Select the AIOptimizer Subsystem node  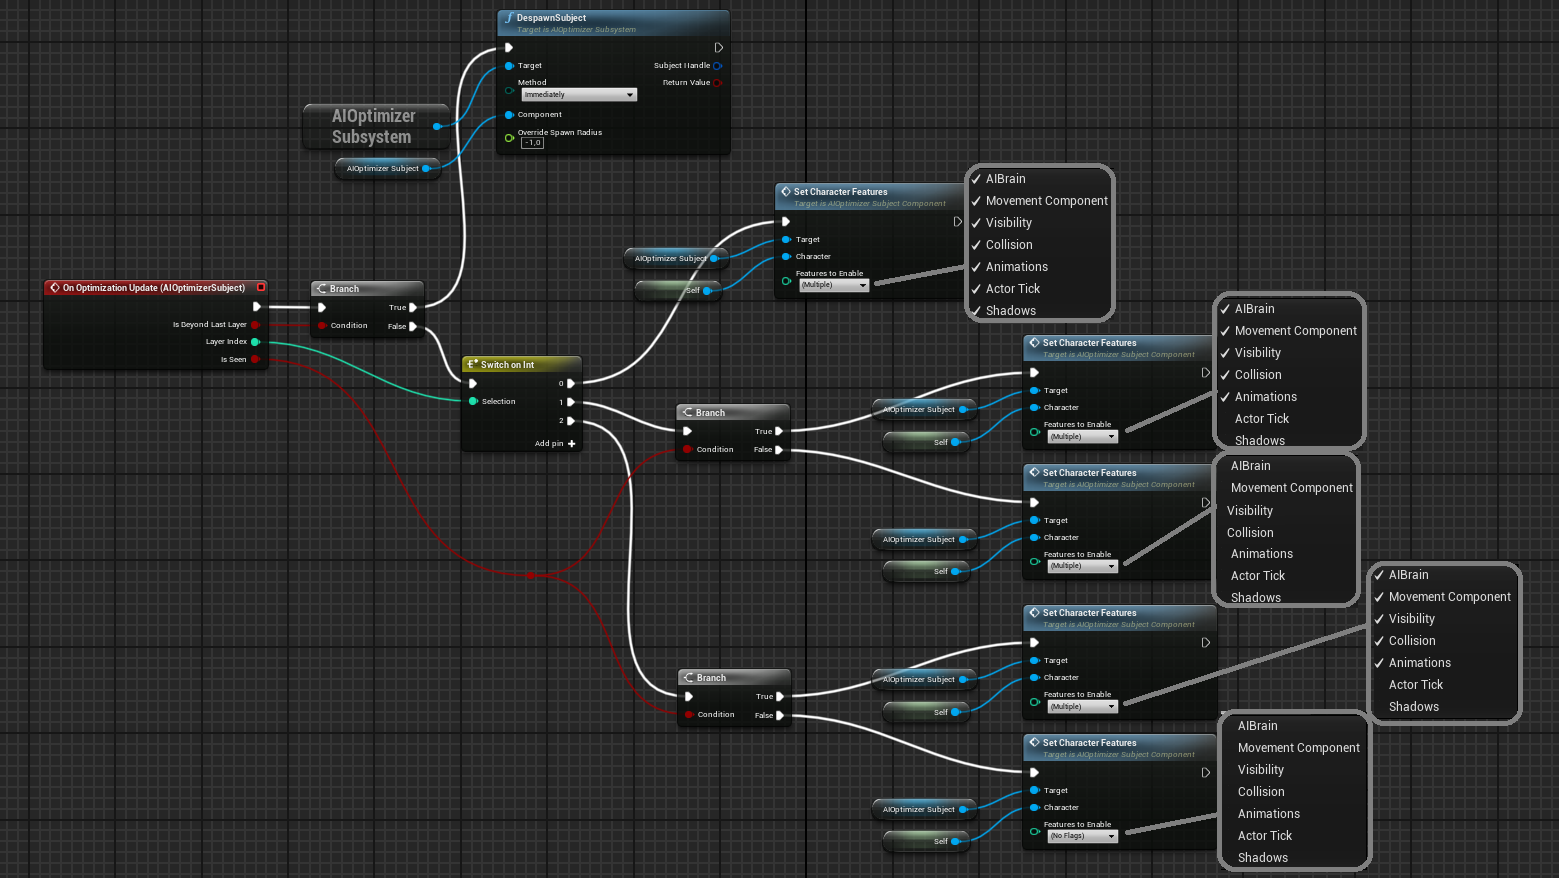pyautogui.click(x=372, y=127)
